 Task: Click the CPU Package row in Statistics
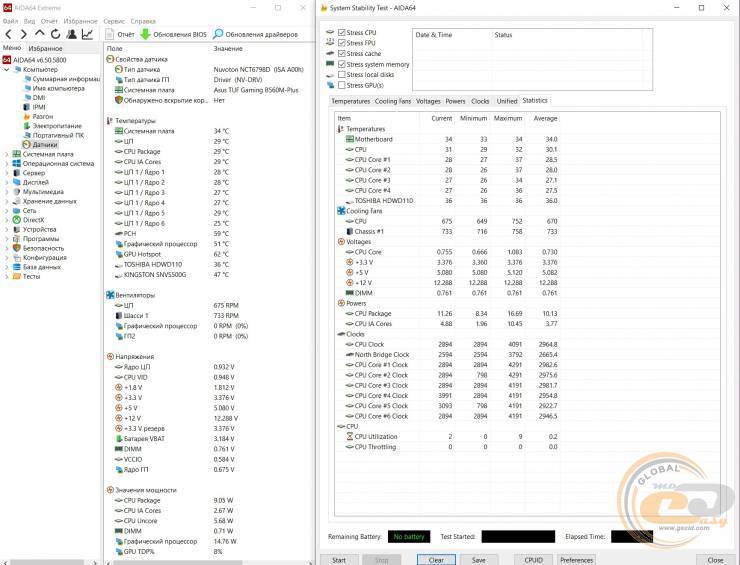[448, 313]
